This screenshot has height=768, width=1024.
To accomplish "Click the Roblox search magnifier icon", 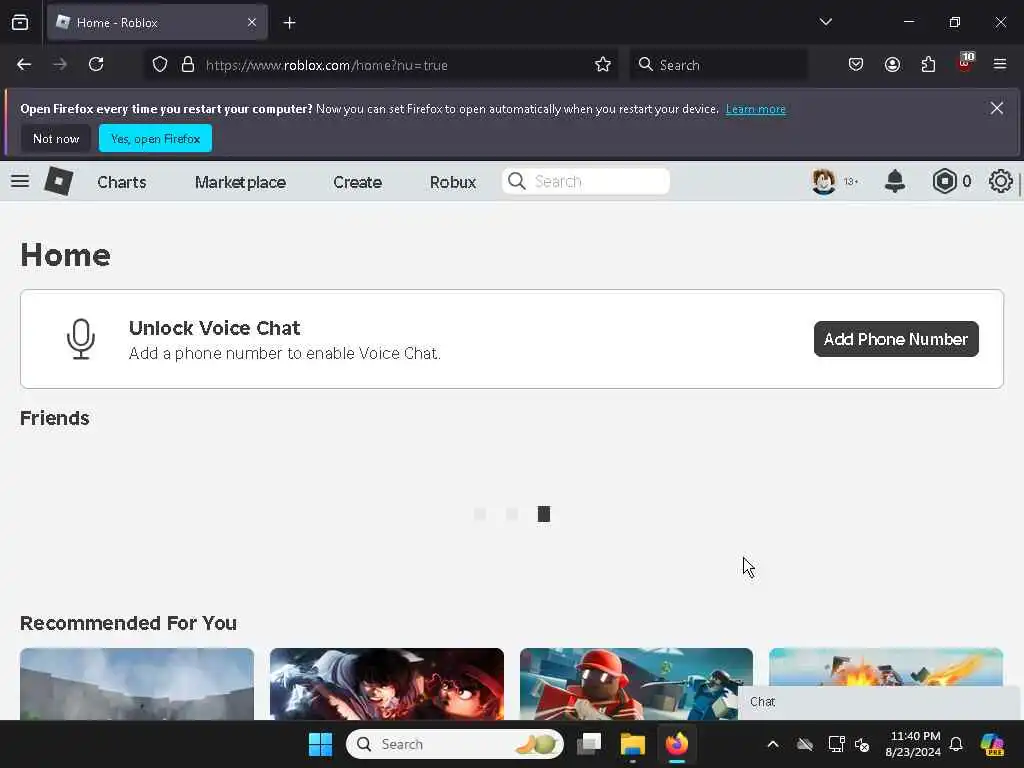I will pos(517,181).
